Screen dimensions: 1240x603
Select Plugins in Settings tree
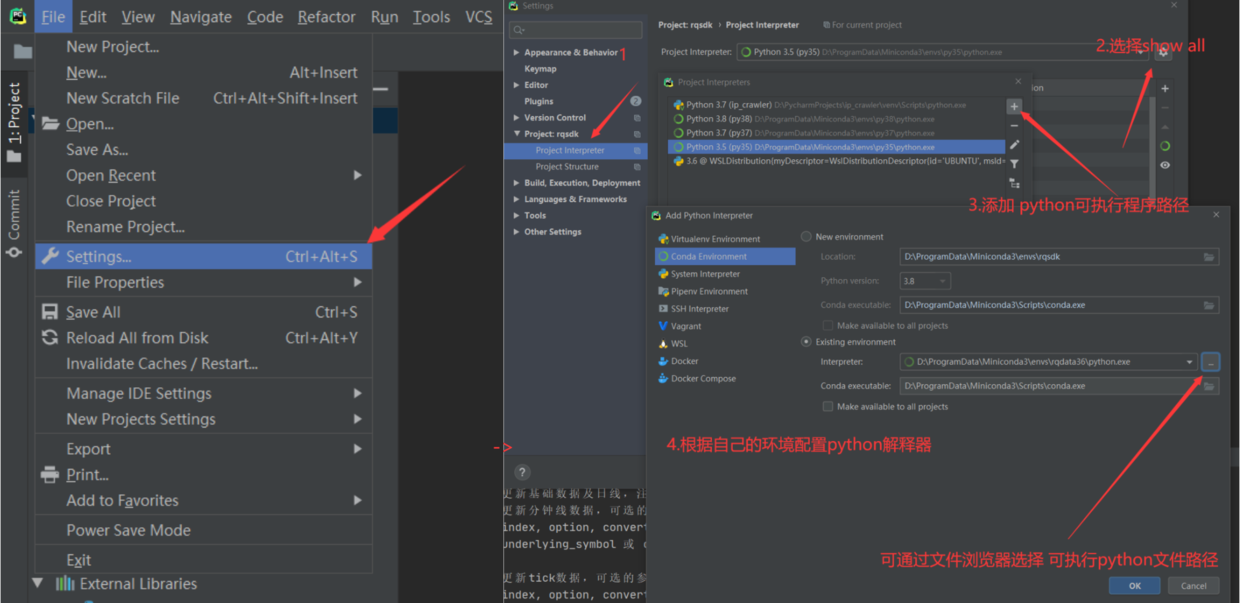pos(539,101)
